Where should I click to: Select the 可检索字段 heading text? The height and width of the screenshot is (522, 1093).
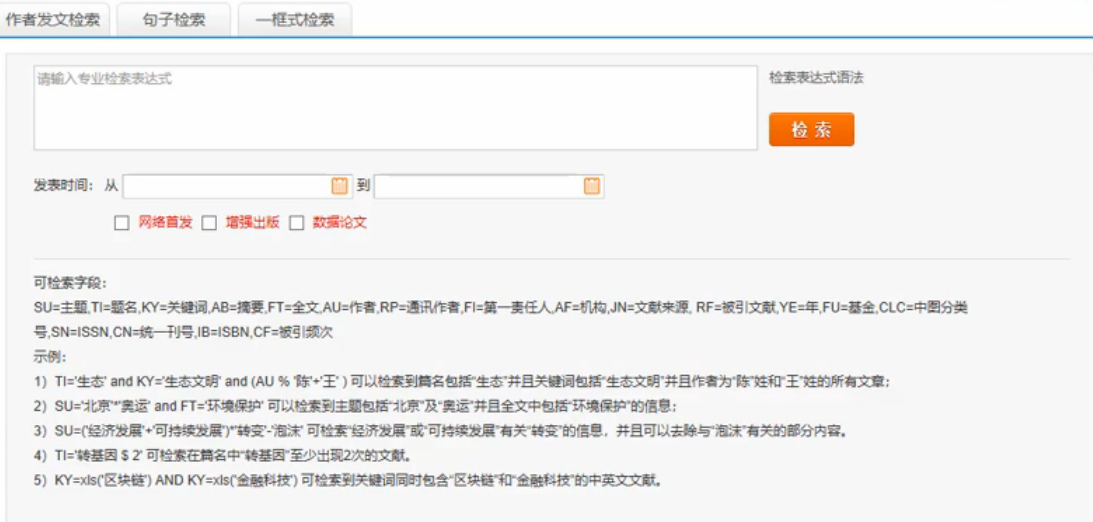point(70,283)
